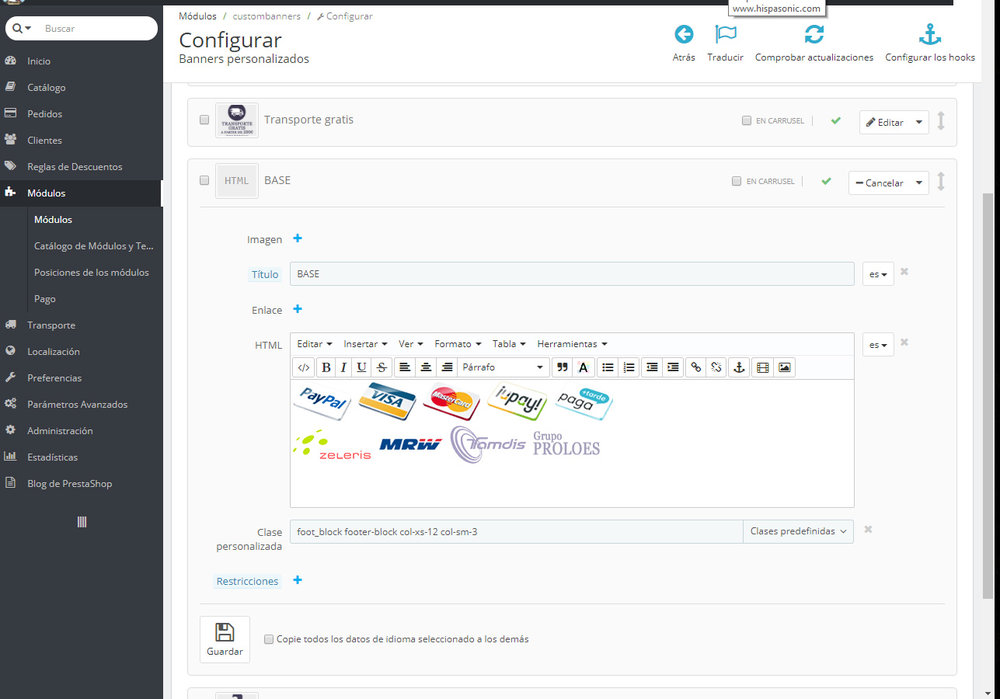Enable En Carrusel for BASE banner
This screenshot has height=699, width=1000.
pos(737,181)
